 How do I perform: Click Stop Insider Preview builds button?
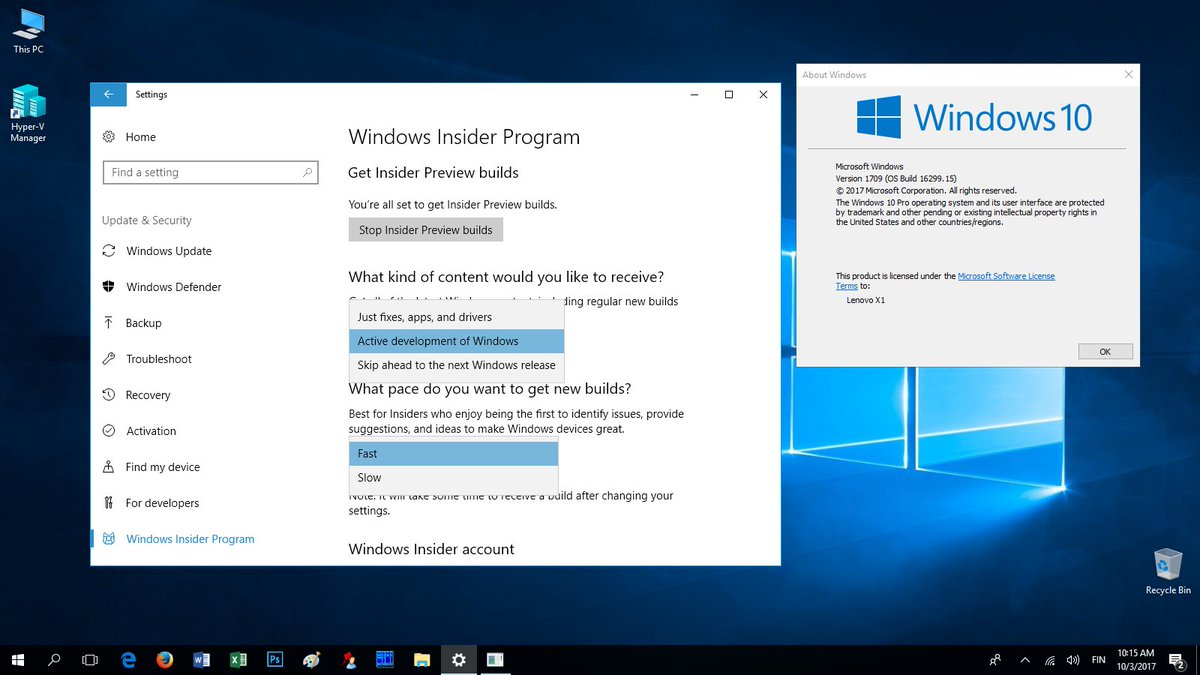[426, 230]
